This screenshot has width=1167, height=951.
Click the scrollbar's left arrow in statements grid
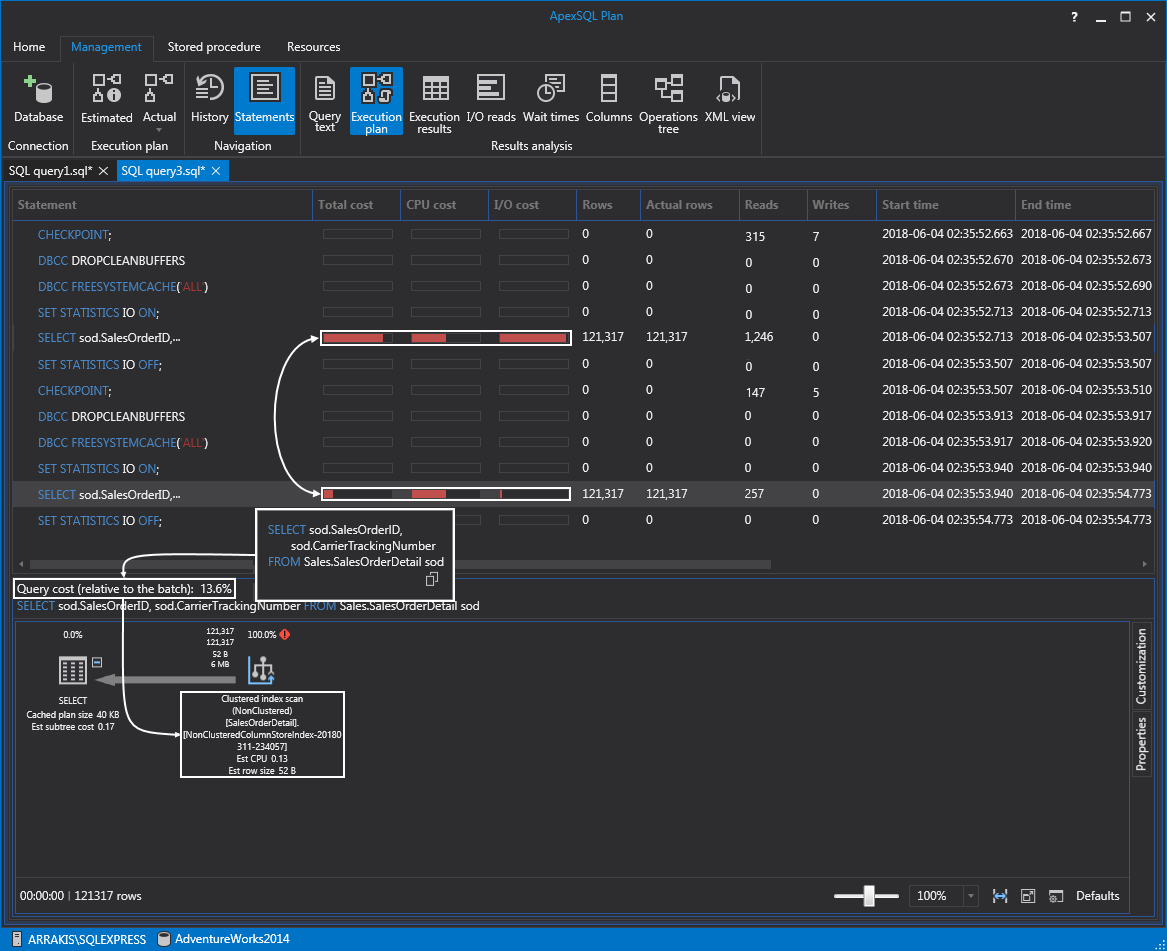pyautogui.click(x=21, y=564)
